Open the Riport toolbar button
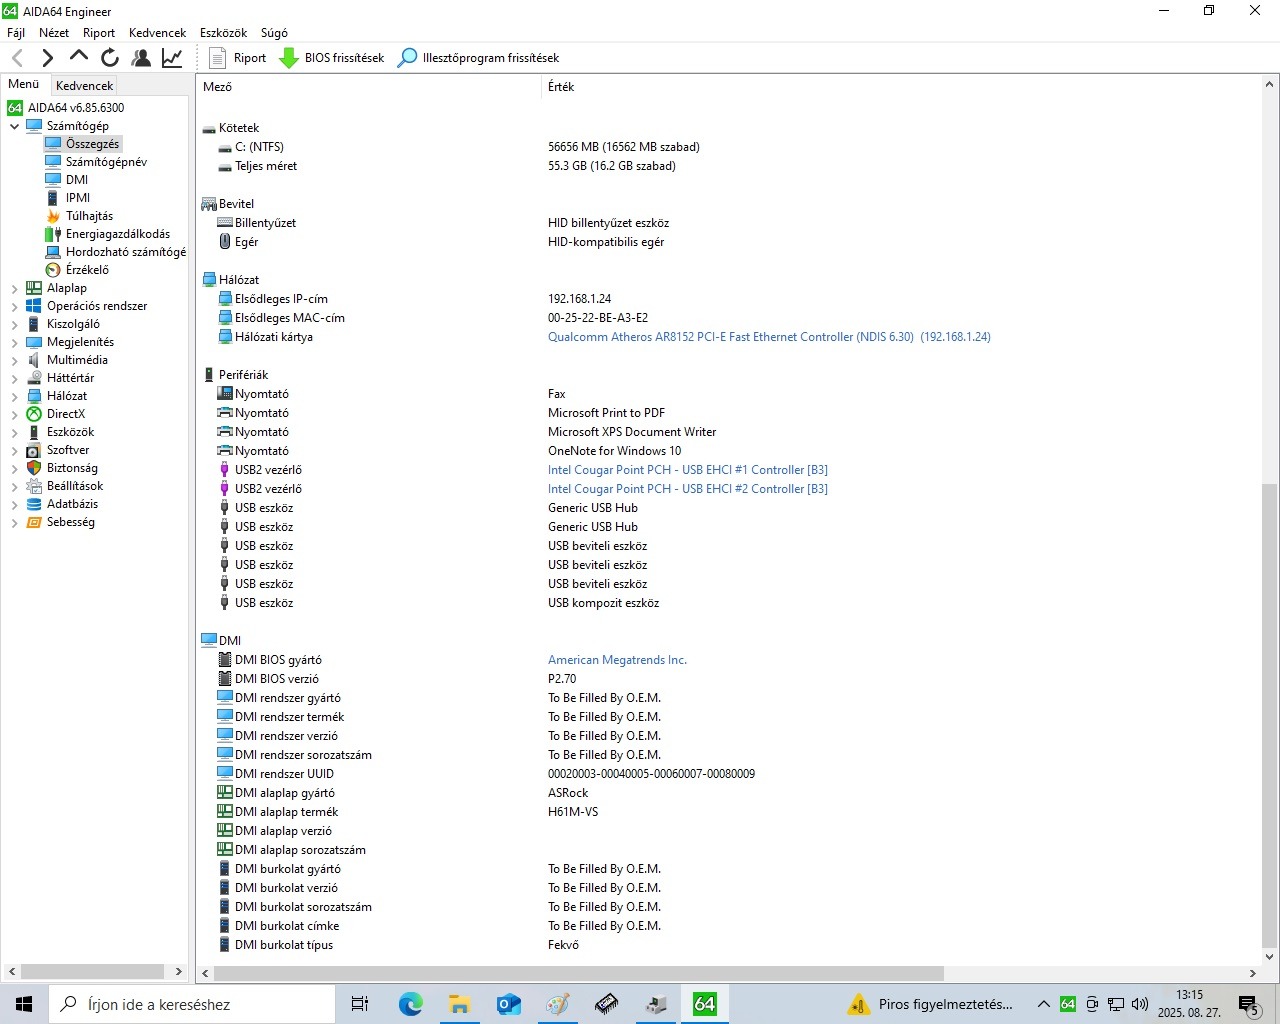1280x1024 pixels. click(x=238, y=58)
